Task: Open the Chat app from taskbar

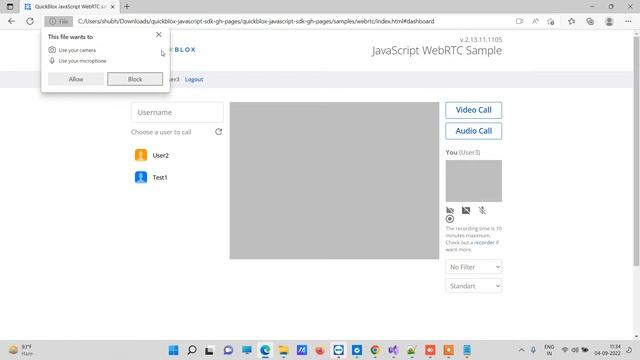Action: tap(228, 350)
